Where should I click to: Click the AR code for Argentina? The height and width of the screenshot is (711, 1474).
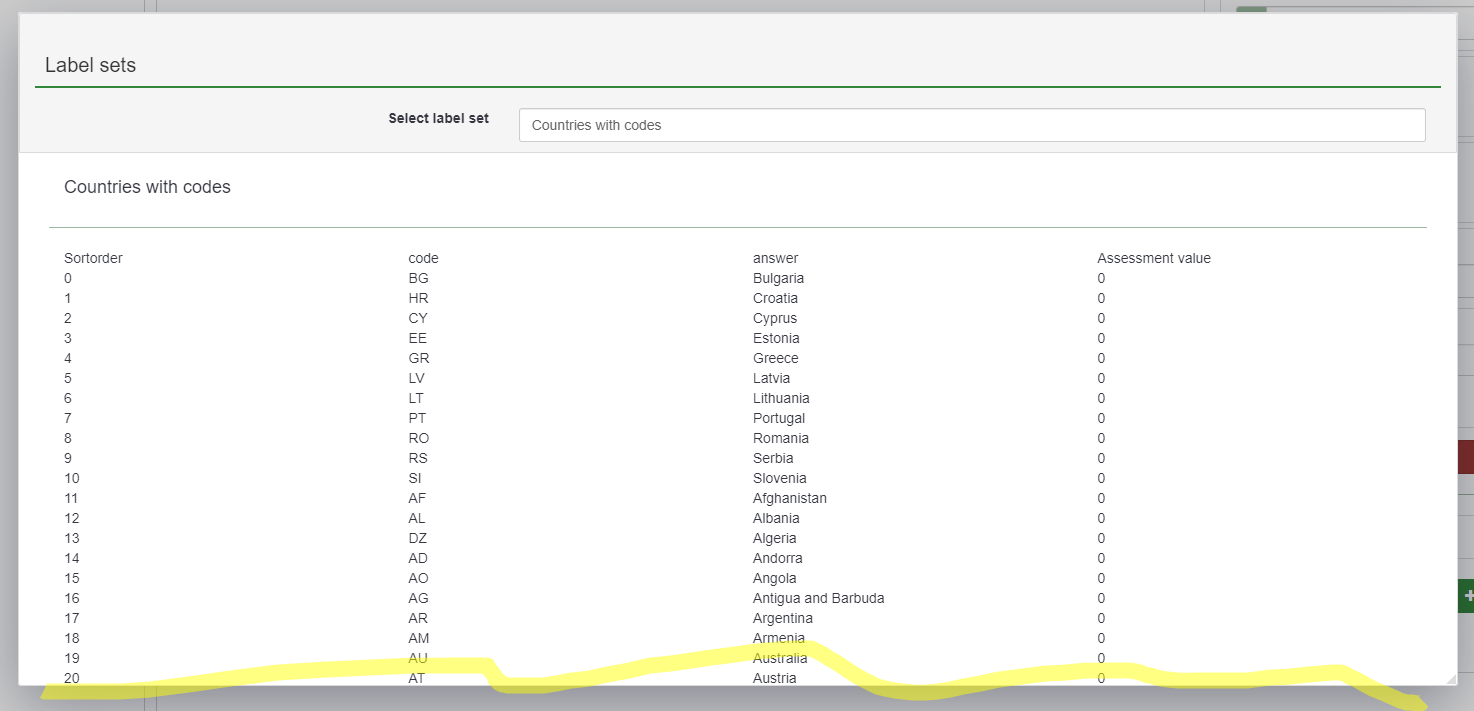pos(418,618)
